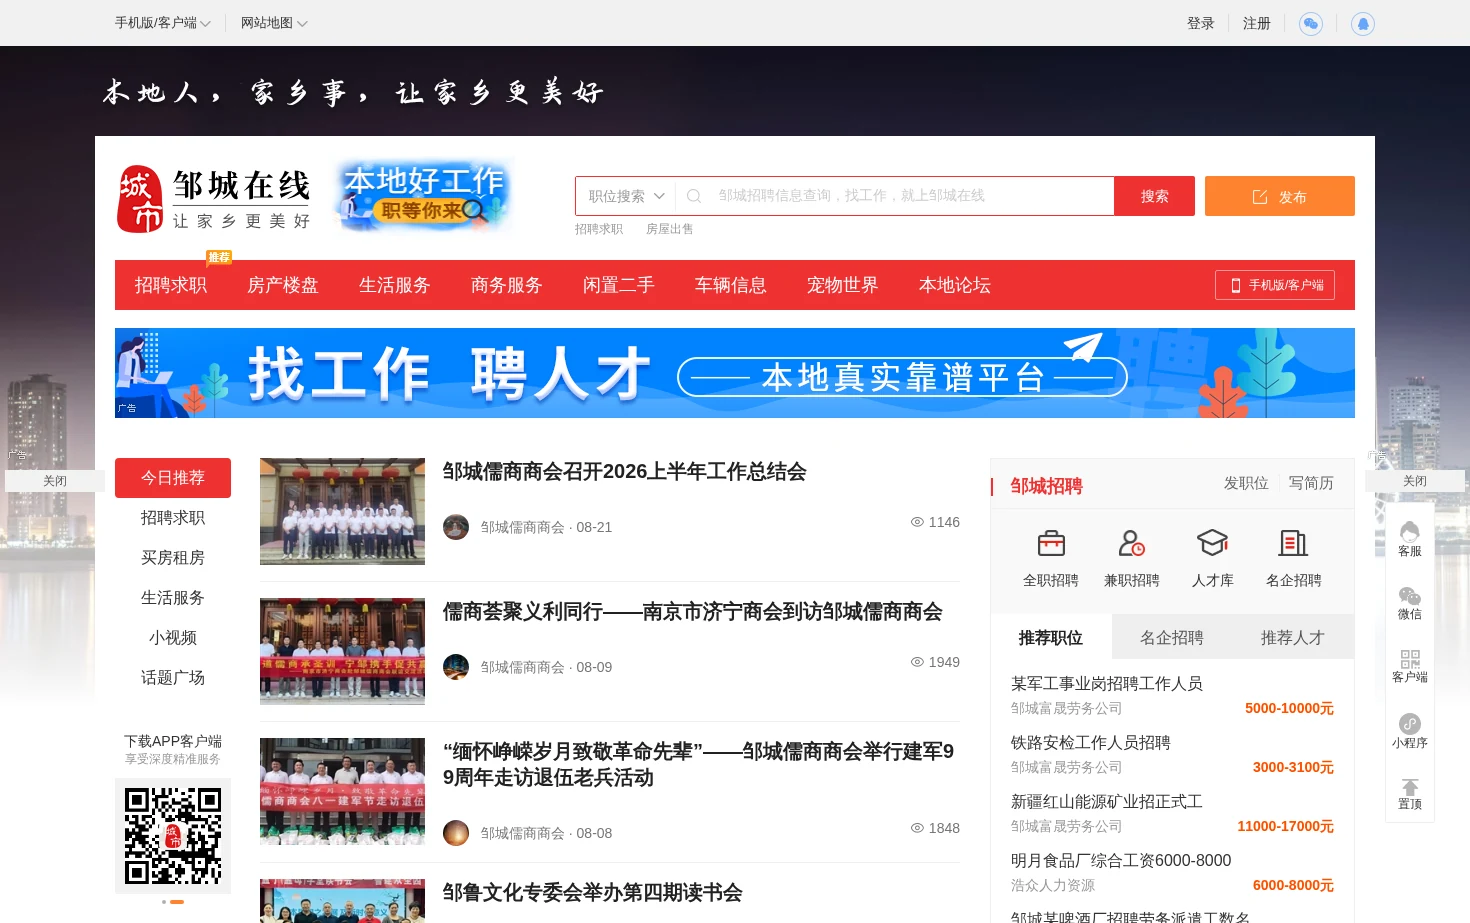The height and width of the screenshot is (923, 1470).
Task: Open the 本地论坛 navigation menu item
Action: pyautogui.click(x=955, y=285)
